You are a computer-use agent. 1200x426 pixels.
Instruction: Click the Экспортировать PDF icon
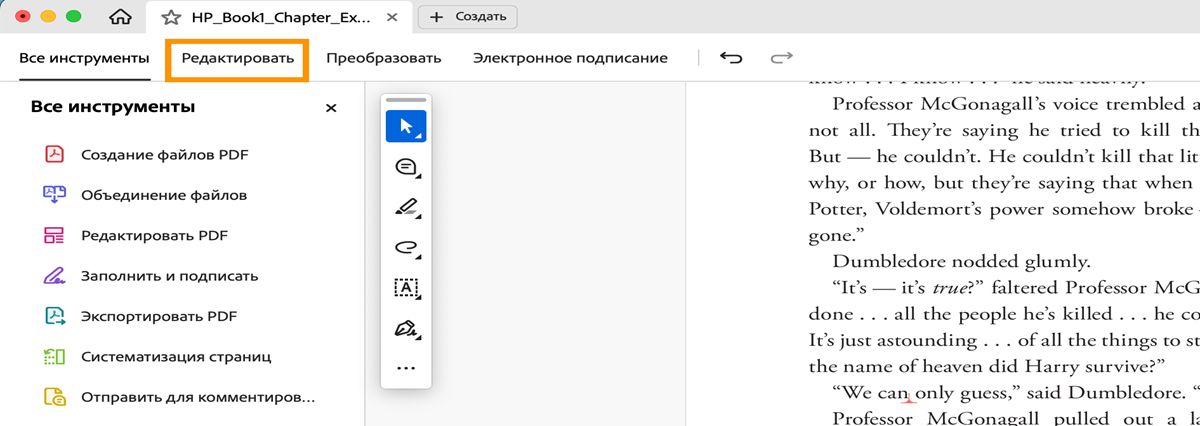(53, 316)
